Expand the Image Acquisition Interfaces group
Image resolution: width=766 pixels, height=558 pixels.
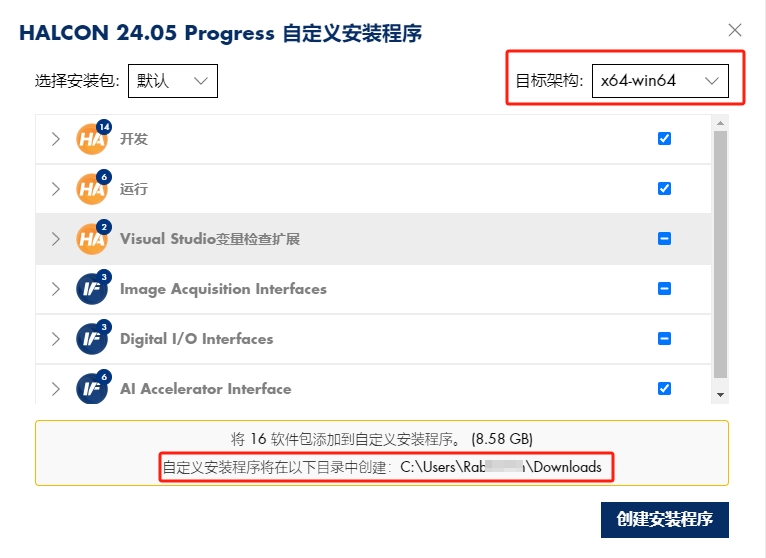point(56,289)
